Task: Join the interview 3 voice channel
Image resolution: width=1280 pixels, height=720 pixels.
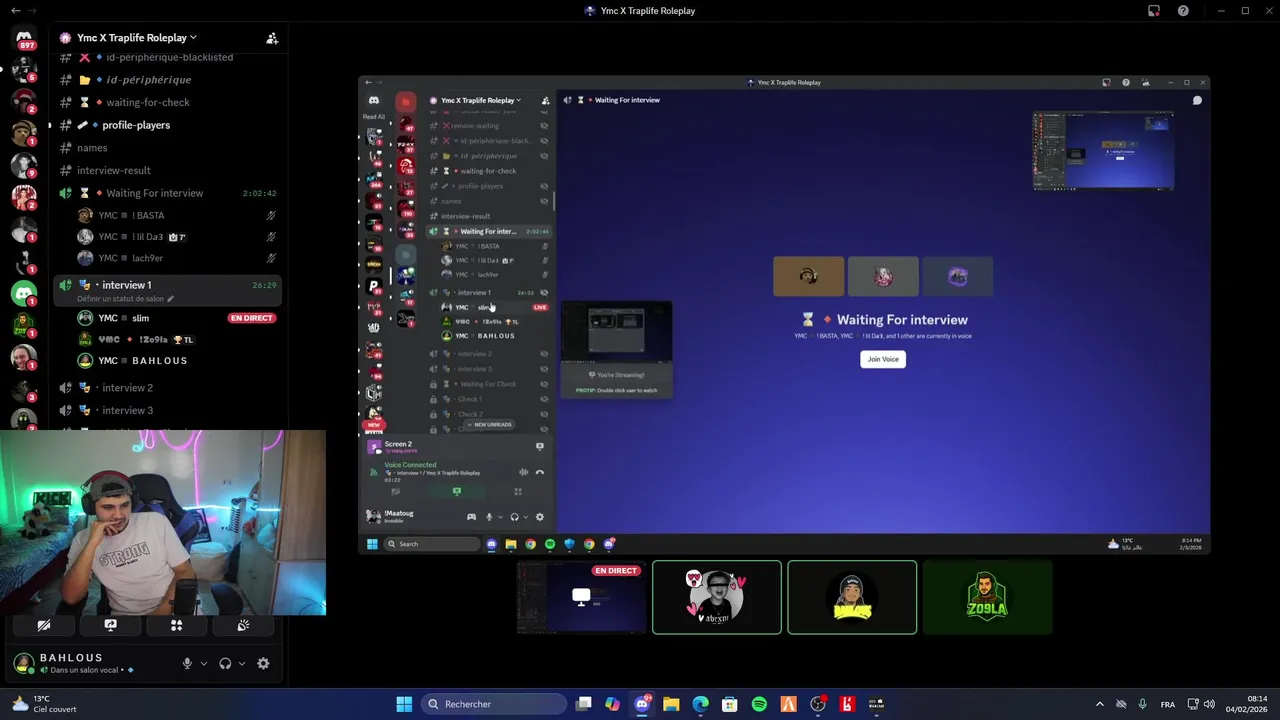Action: click(x=166, y=410)
